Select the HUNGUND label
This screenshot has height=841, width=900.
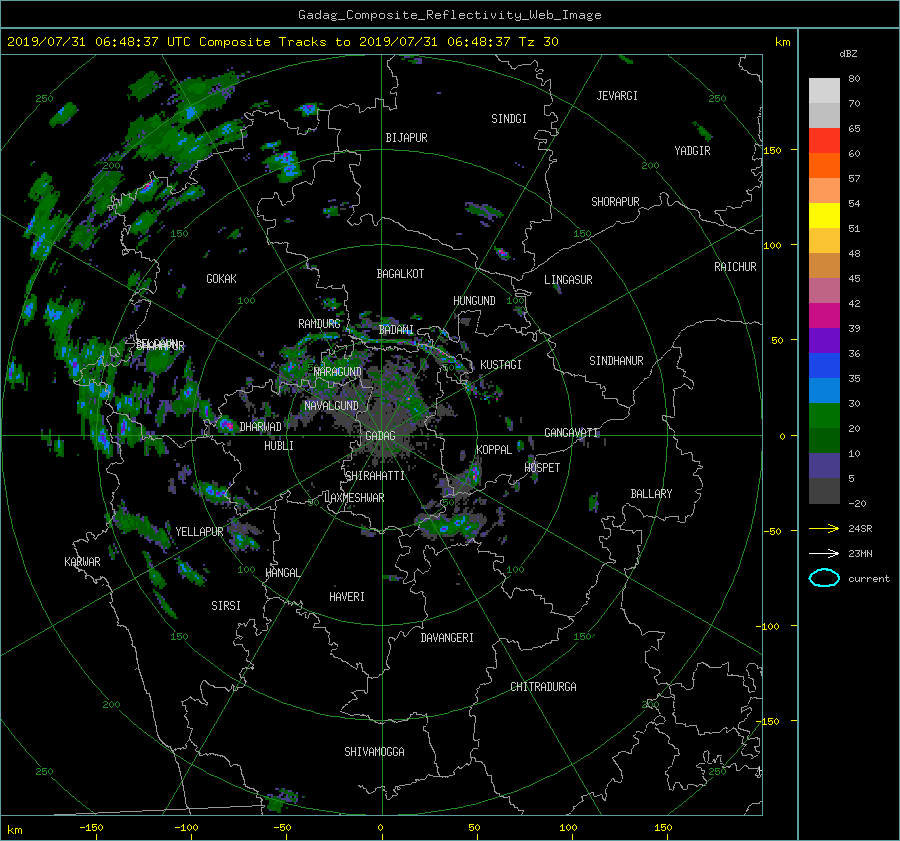pyautogui.click(x=474, y=301)
